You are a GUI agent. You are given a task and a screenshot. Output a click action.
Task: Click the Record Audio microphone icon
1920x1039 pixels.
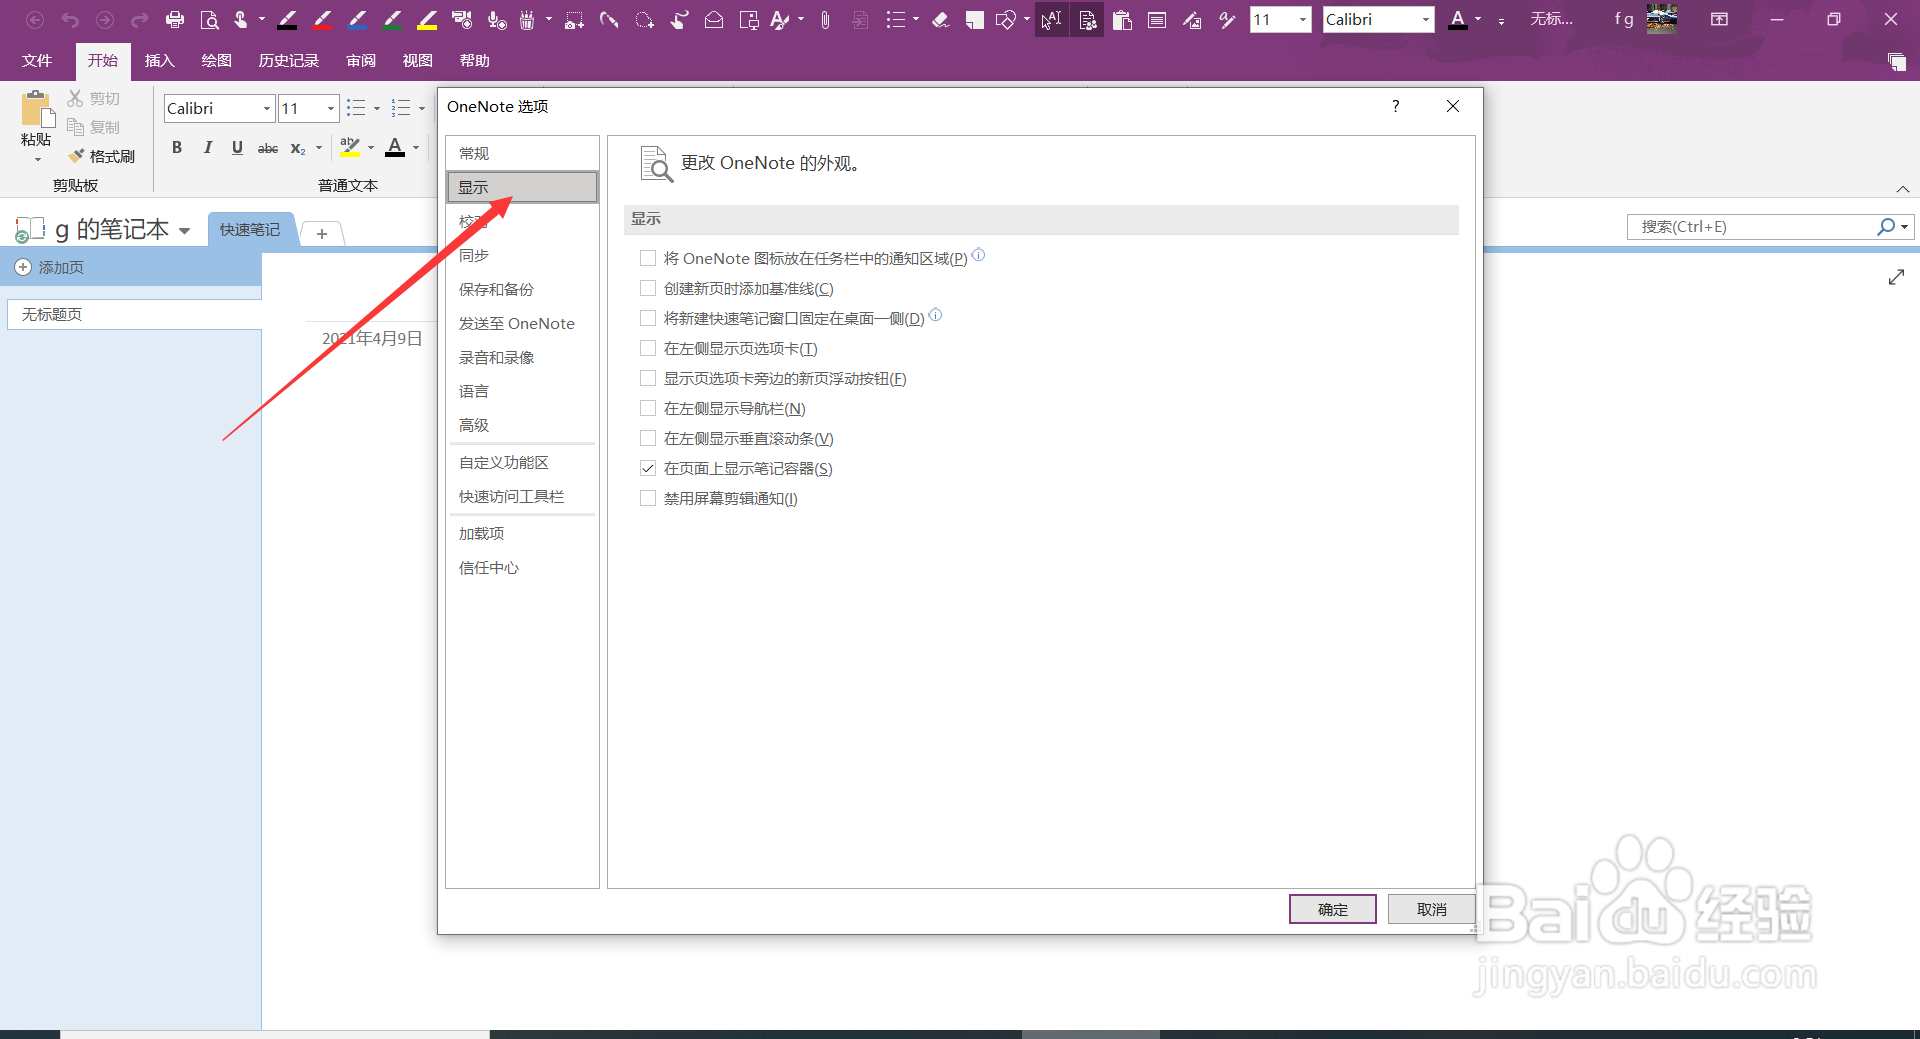click(x=497, y=19)
